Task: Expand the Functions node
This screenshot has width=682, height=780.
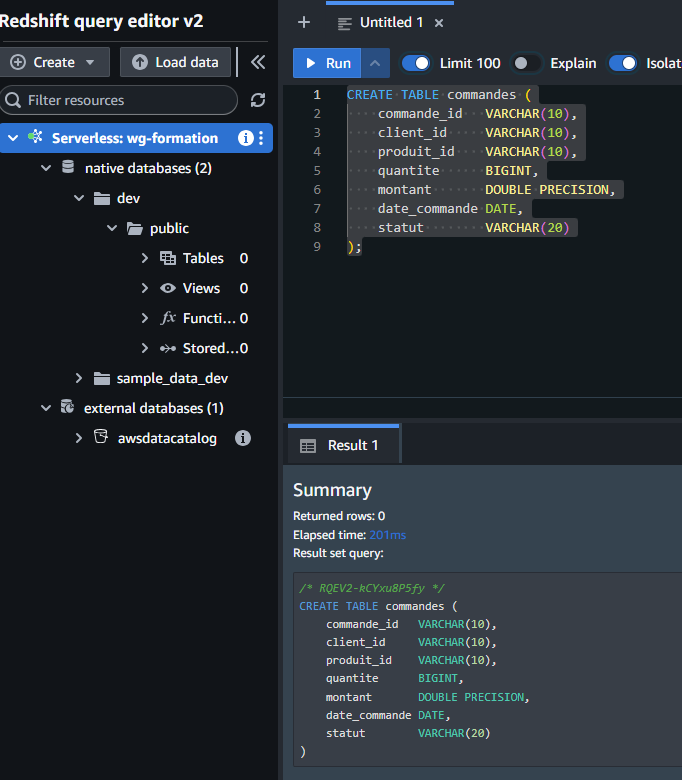Action: point(145,318)
